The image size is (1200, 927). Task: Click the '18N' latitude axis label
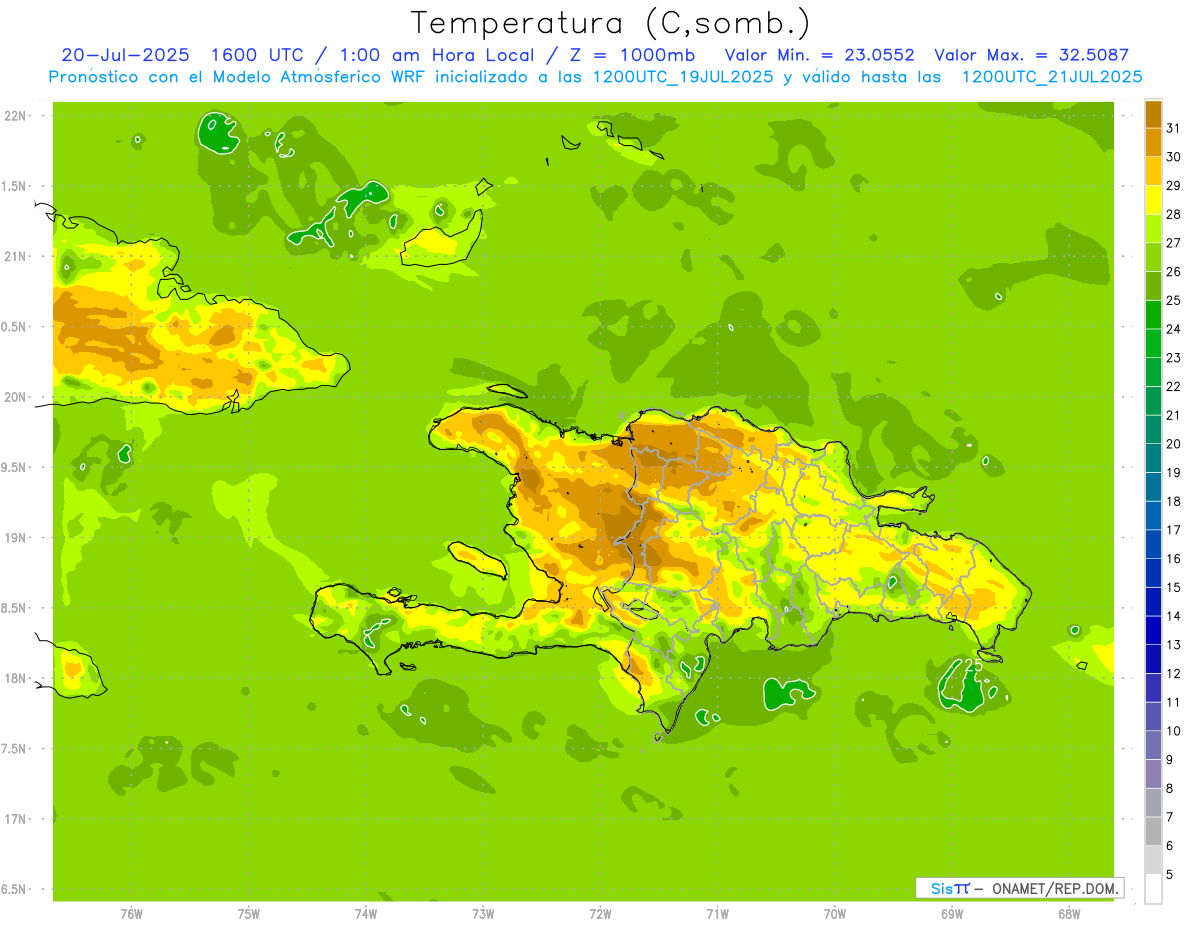pyautogui.click(x=15, y=678)
